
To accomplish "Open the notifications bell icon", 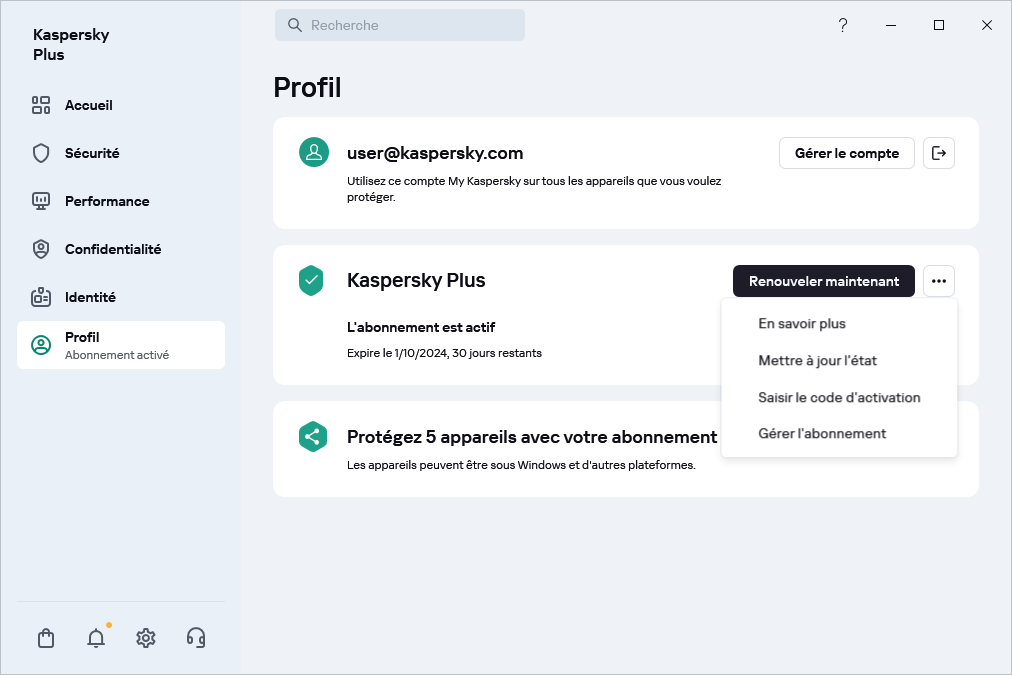I will [x=96, y=638].
